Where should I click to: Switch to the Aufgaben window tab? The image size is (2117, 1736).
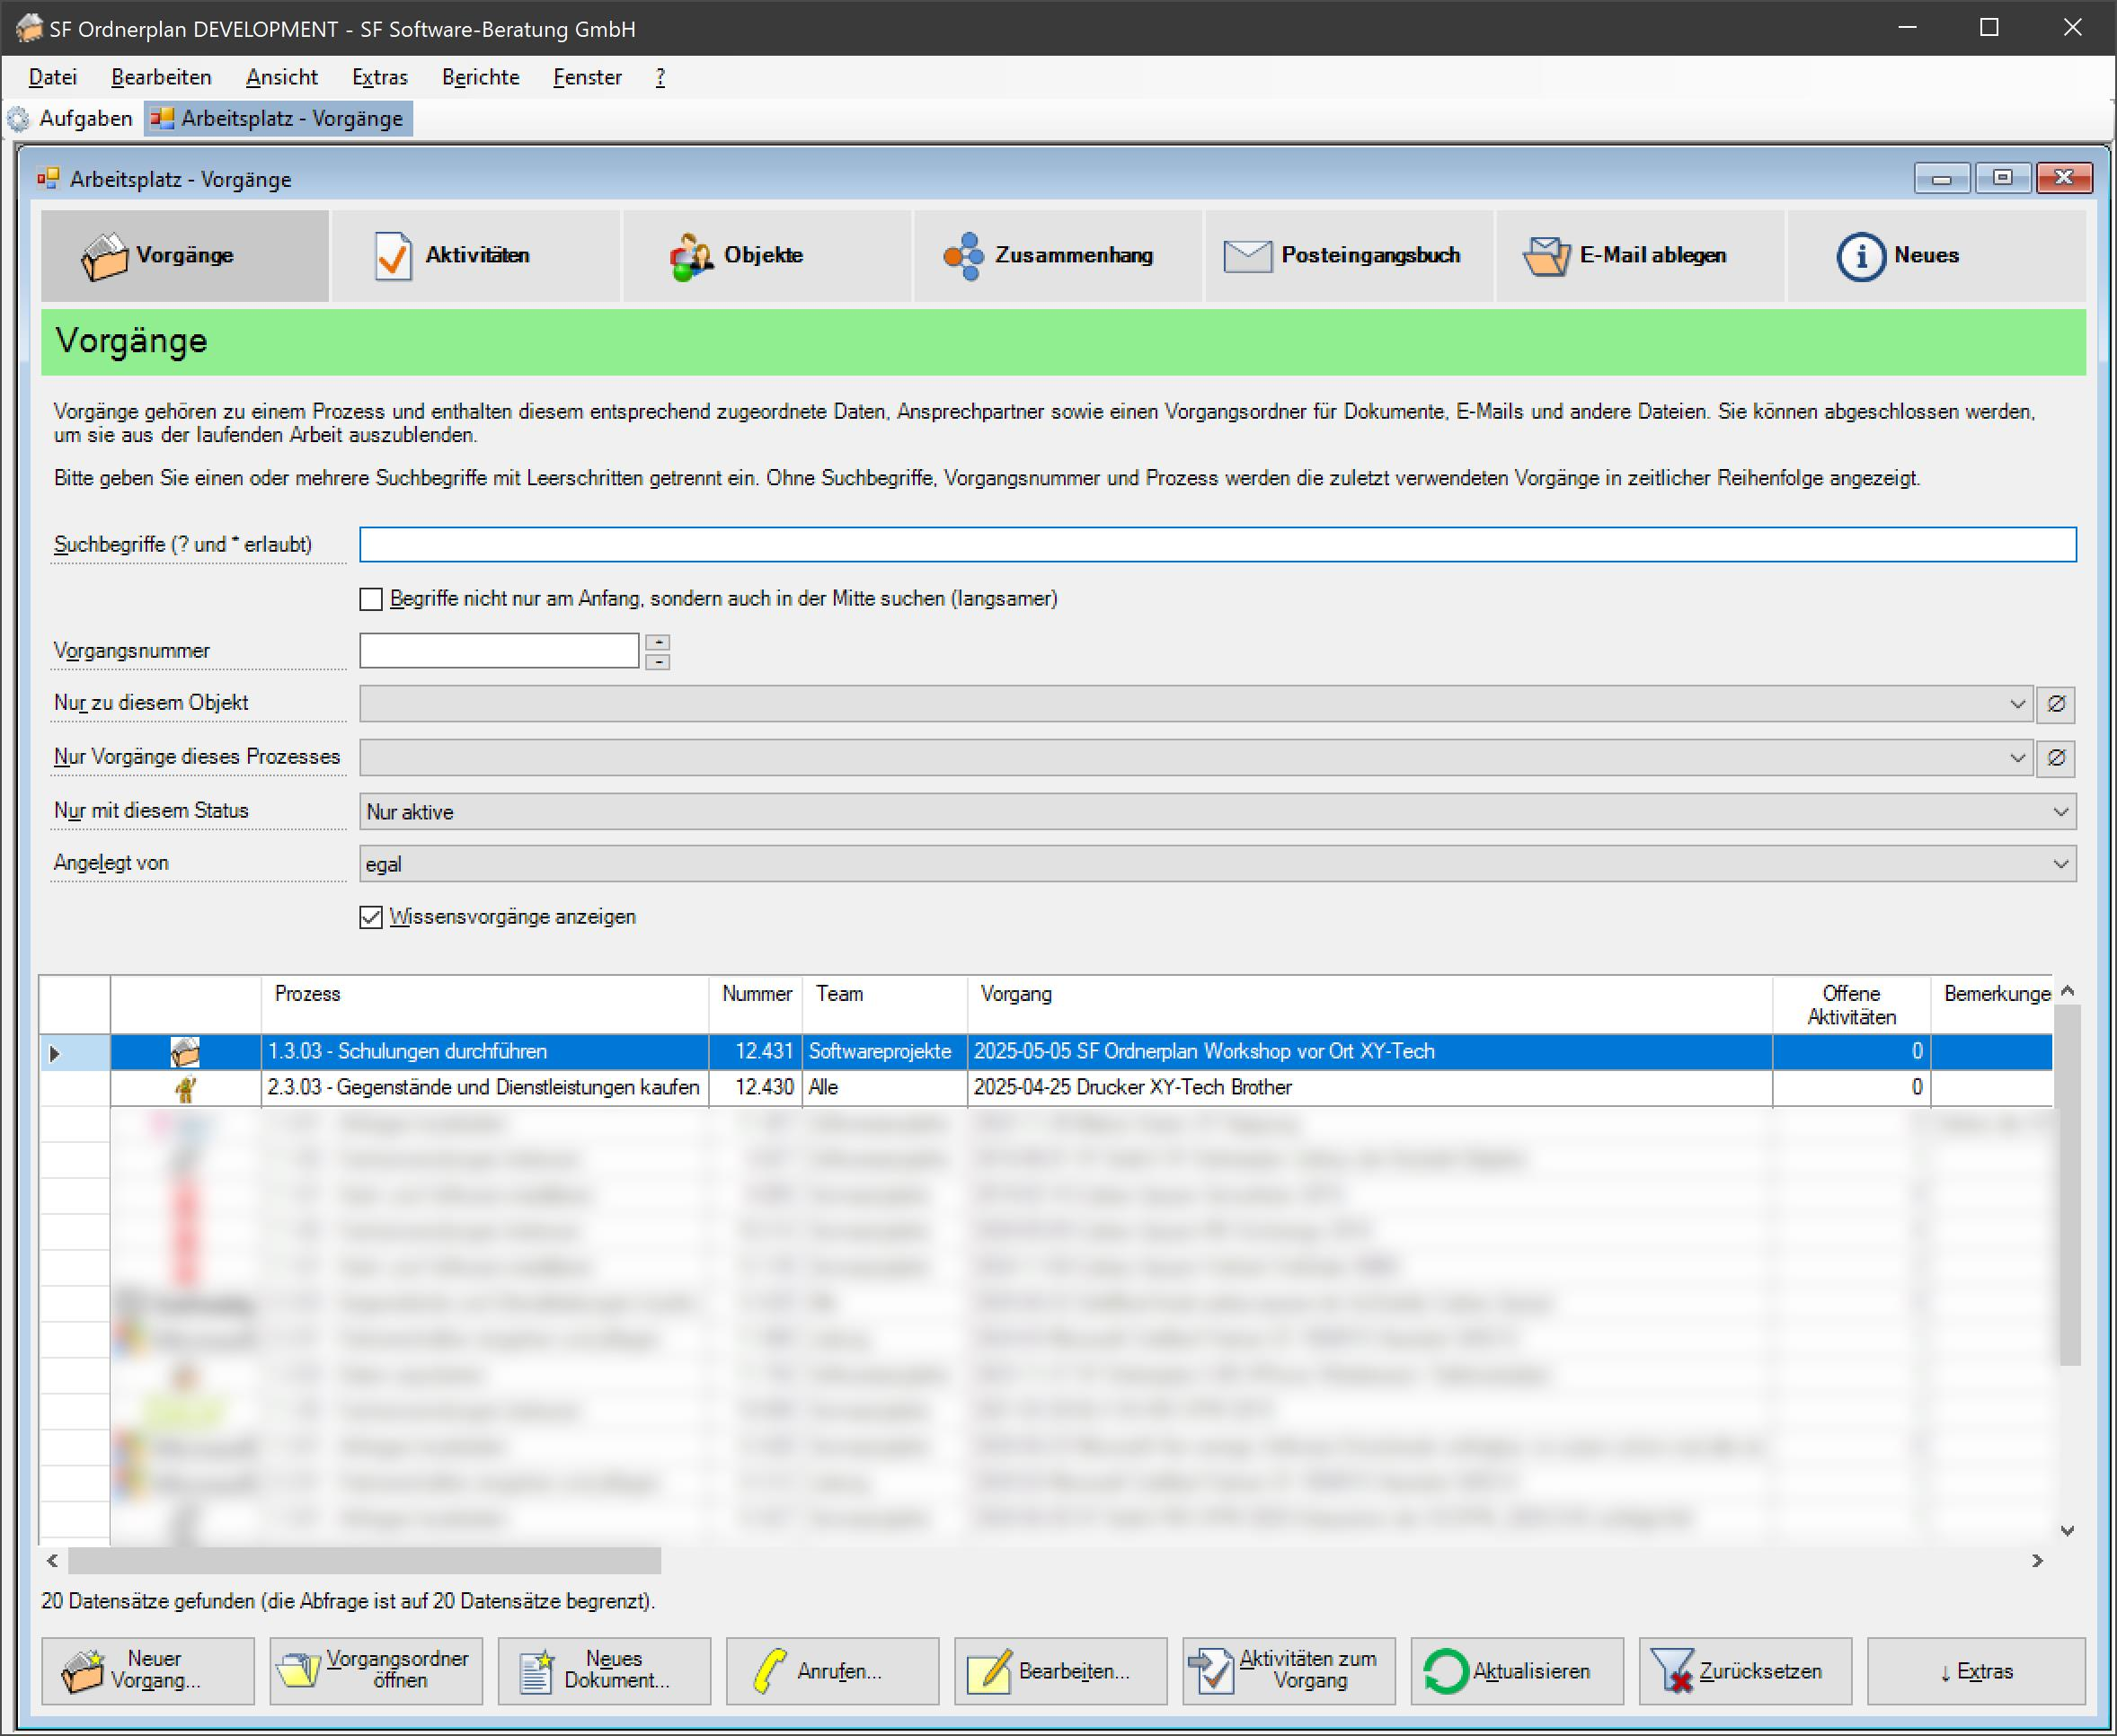click(70, 119)
